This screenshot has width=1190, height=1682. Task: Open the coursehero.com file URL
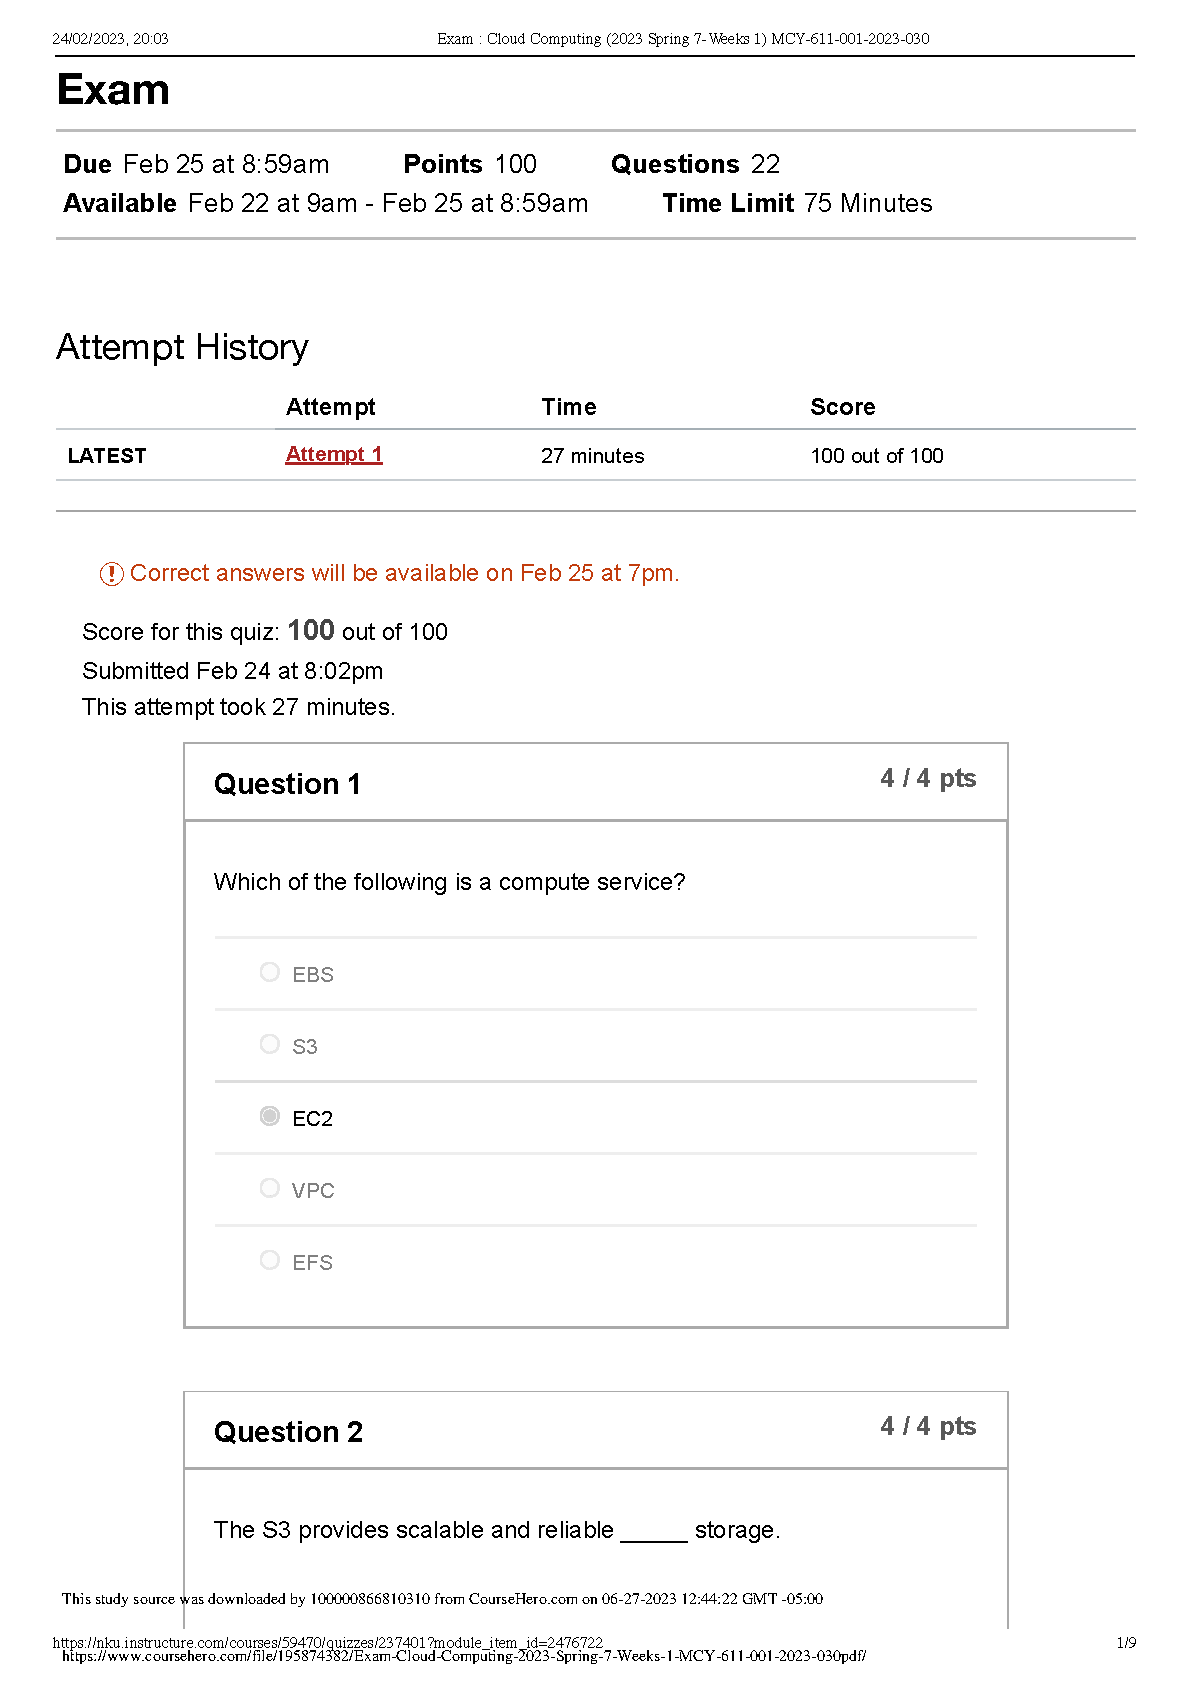(463, 1656)
